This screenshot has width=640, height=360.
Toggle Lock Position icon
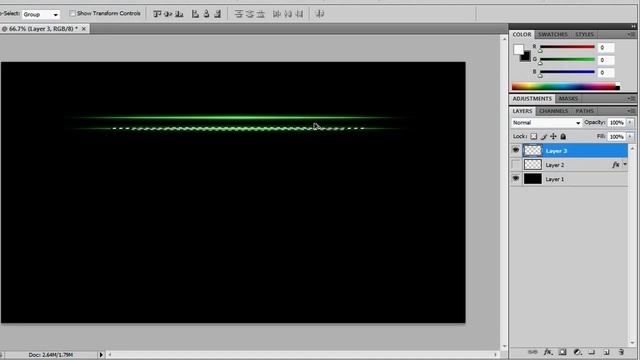point(553,136)
